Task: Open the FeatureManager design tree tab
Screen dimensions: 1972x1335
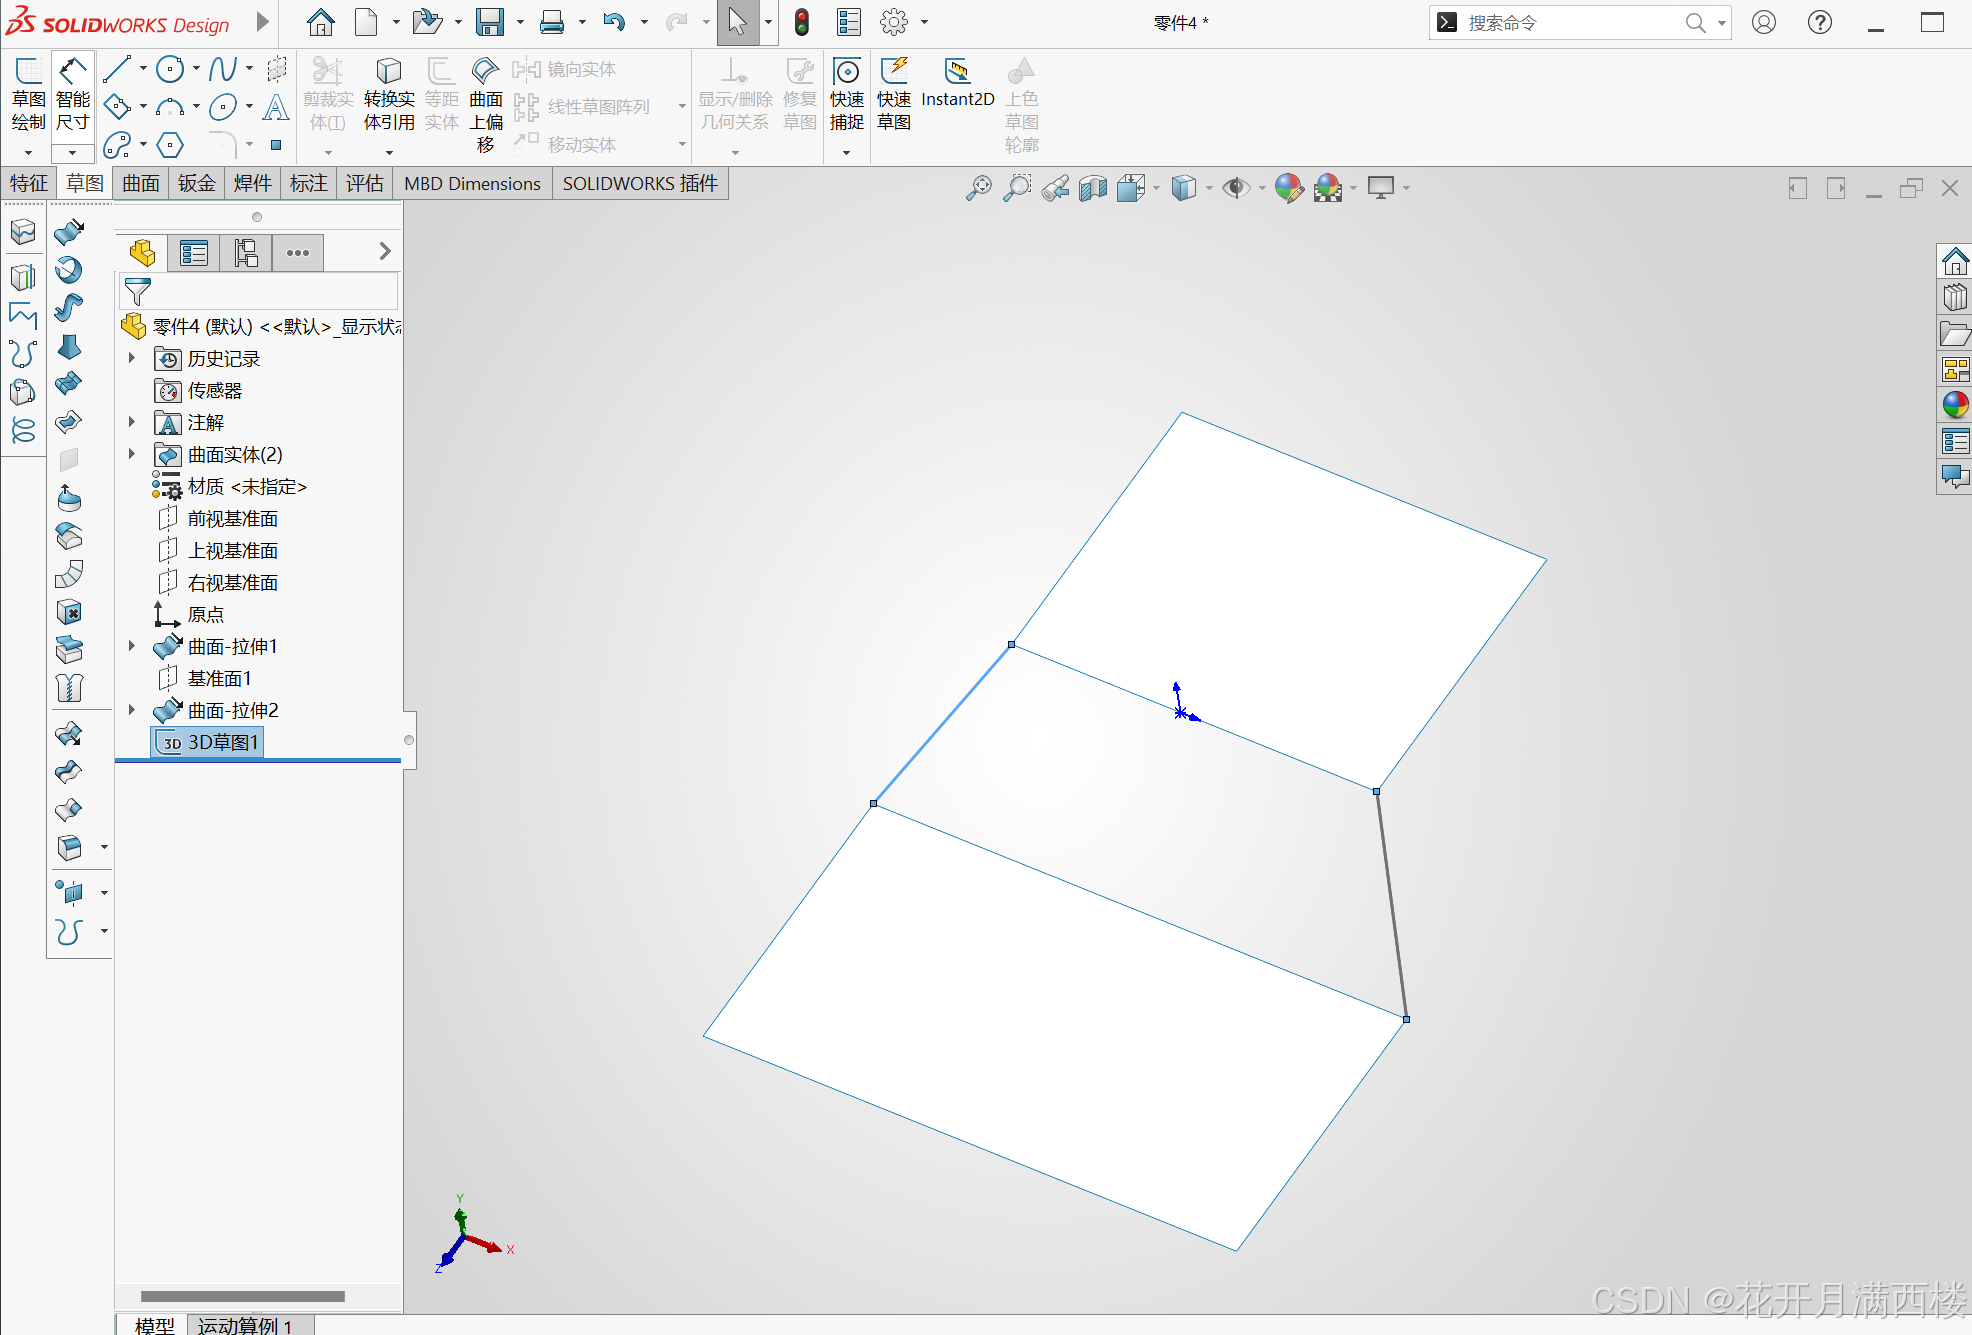Action: tap(142, 253)
